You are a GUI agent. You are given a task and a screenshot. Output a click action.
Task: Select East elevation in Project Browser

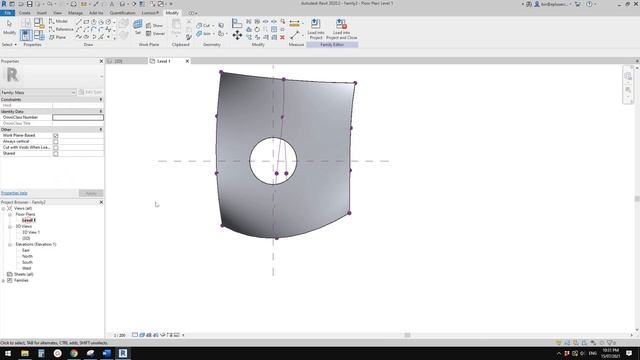26,250
